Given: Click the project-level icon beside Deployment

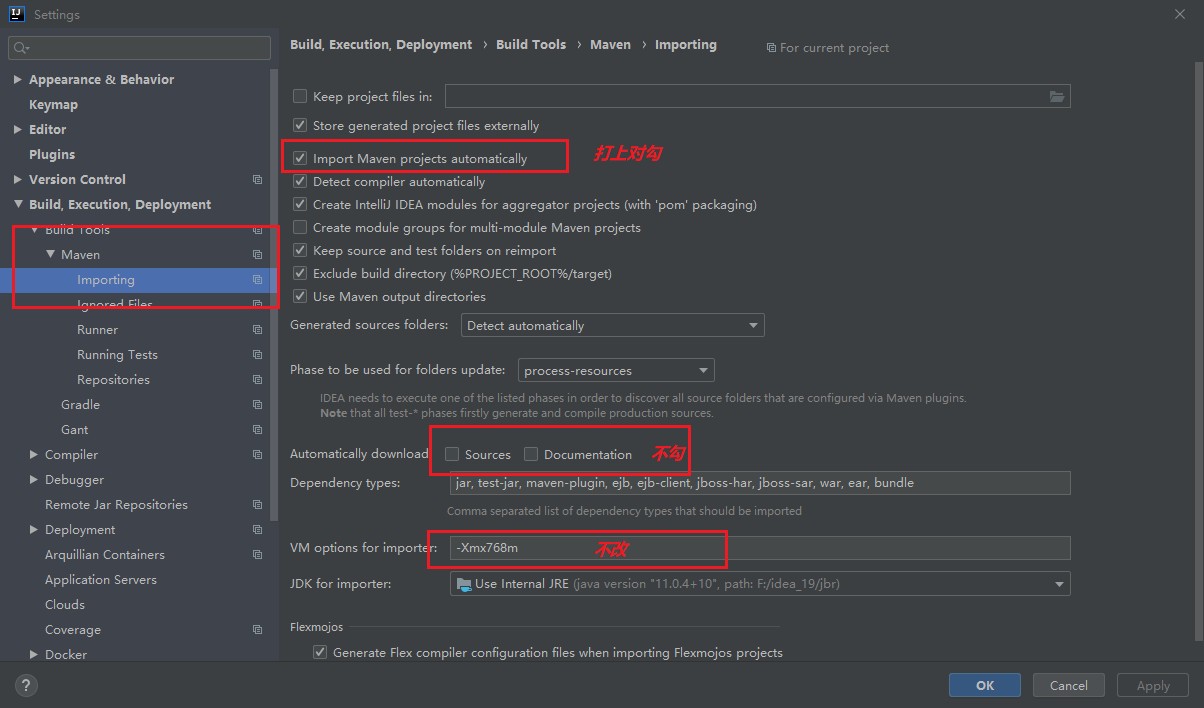Looking at the screenshot, I should (257, 530).
